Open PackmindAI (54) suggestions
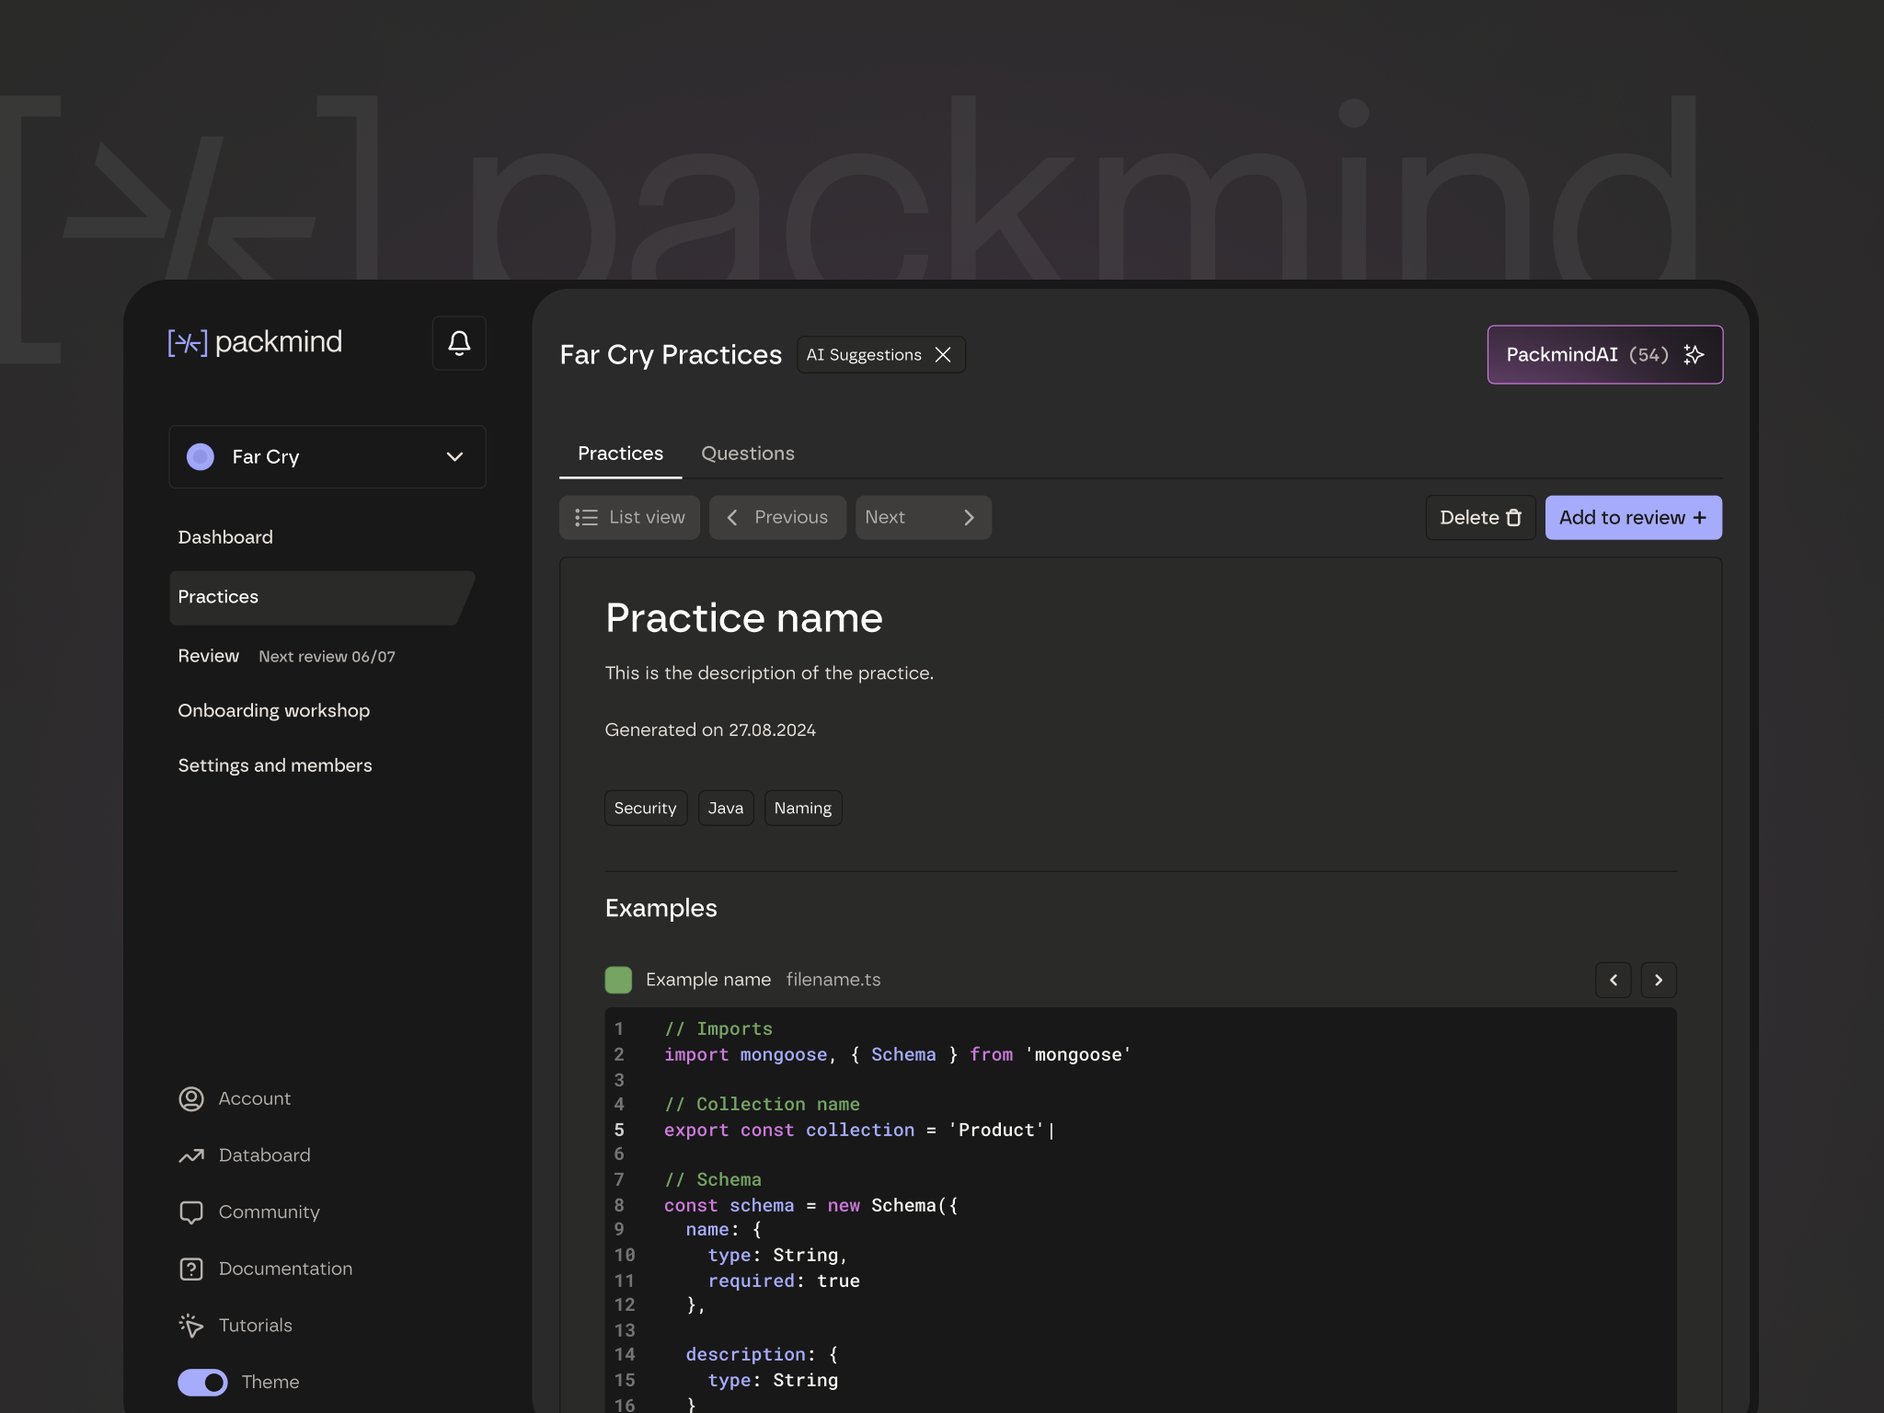1884x1413 pixels. click(1604, 355)
